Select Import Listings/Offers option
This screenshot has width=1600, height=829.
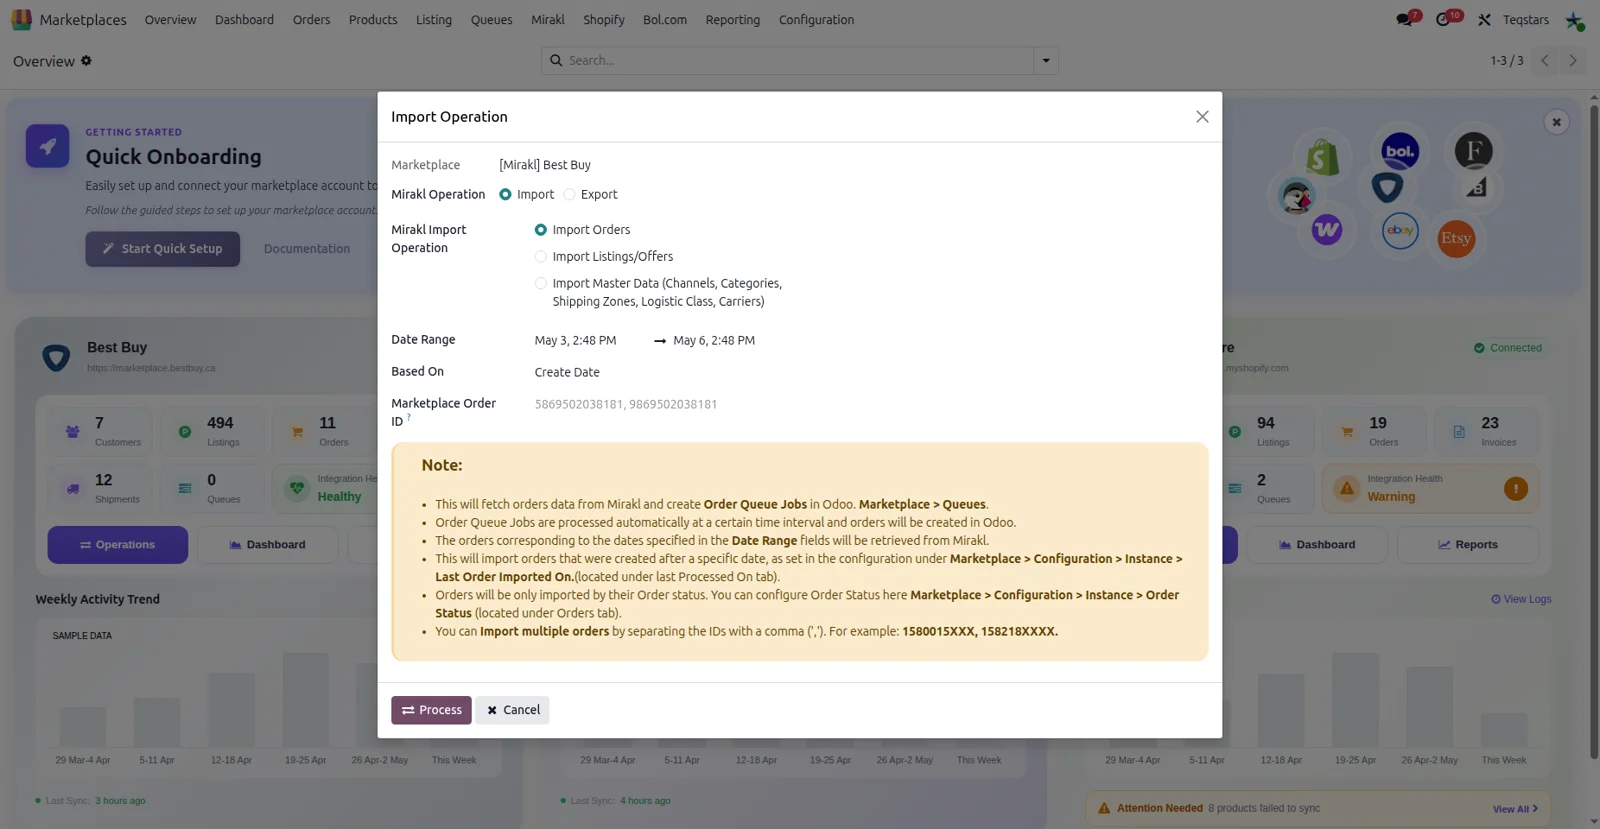pos(541,257)
